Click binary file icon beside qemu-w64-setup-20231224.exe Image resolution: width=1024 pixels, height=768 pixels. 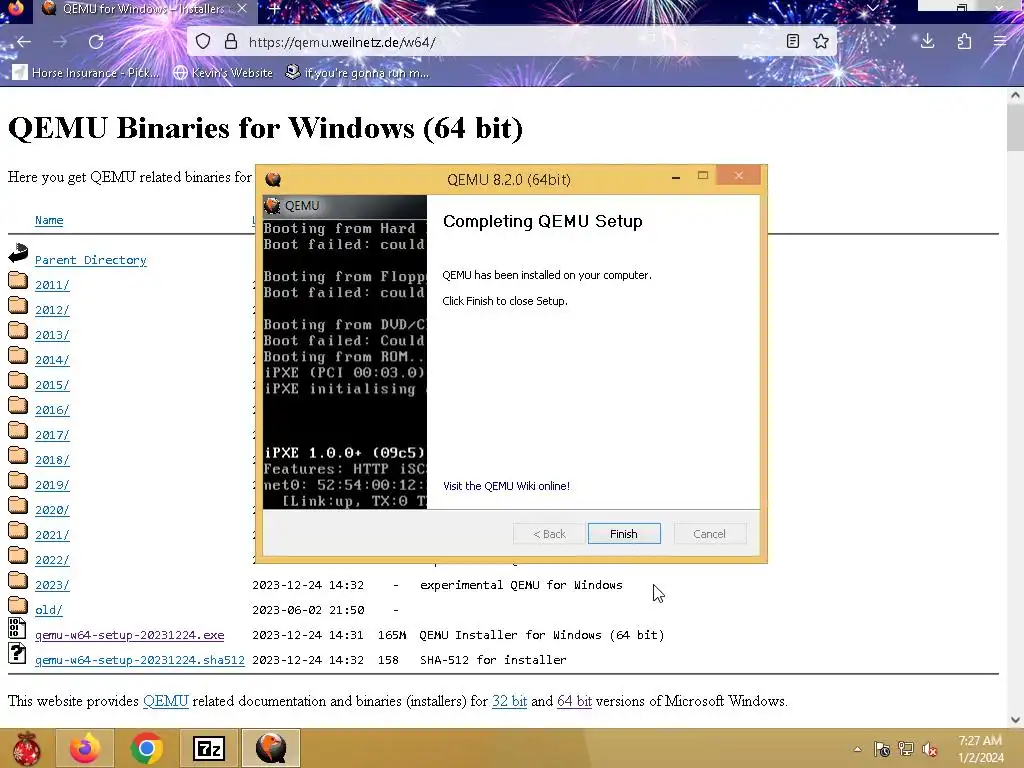point(17,628)
